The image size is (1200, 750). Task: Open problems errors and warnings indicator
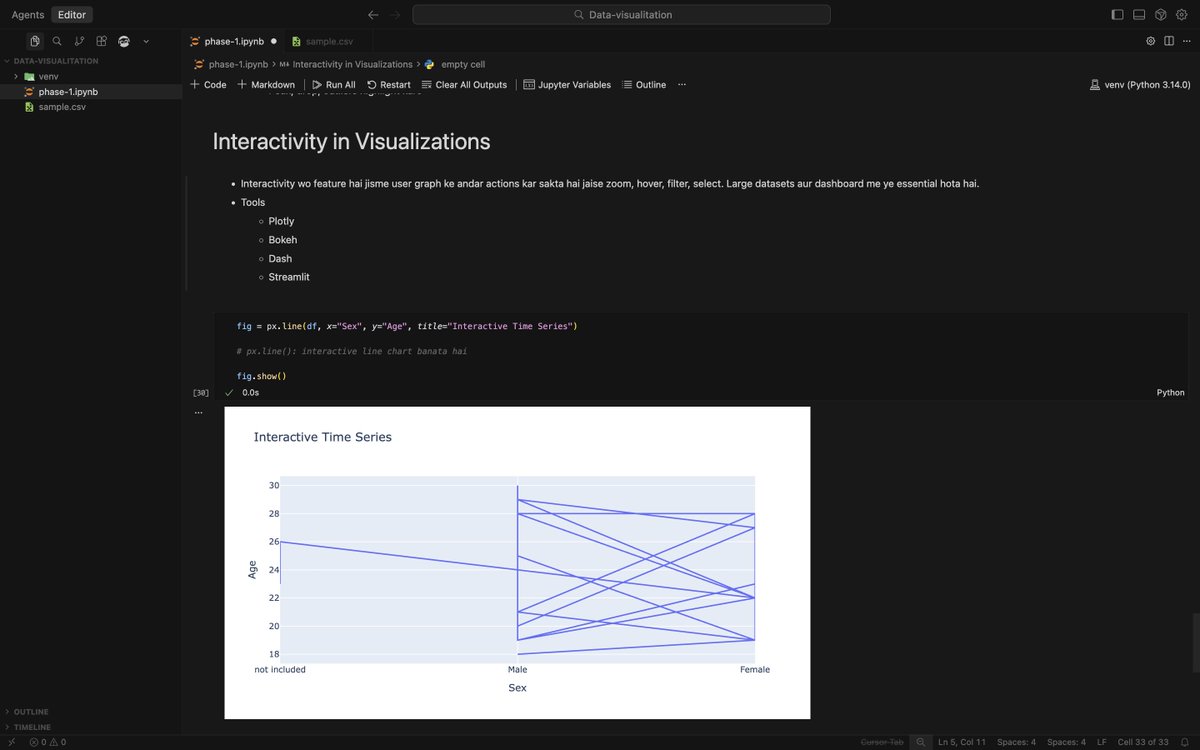click(x=47, y=742)
